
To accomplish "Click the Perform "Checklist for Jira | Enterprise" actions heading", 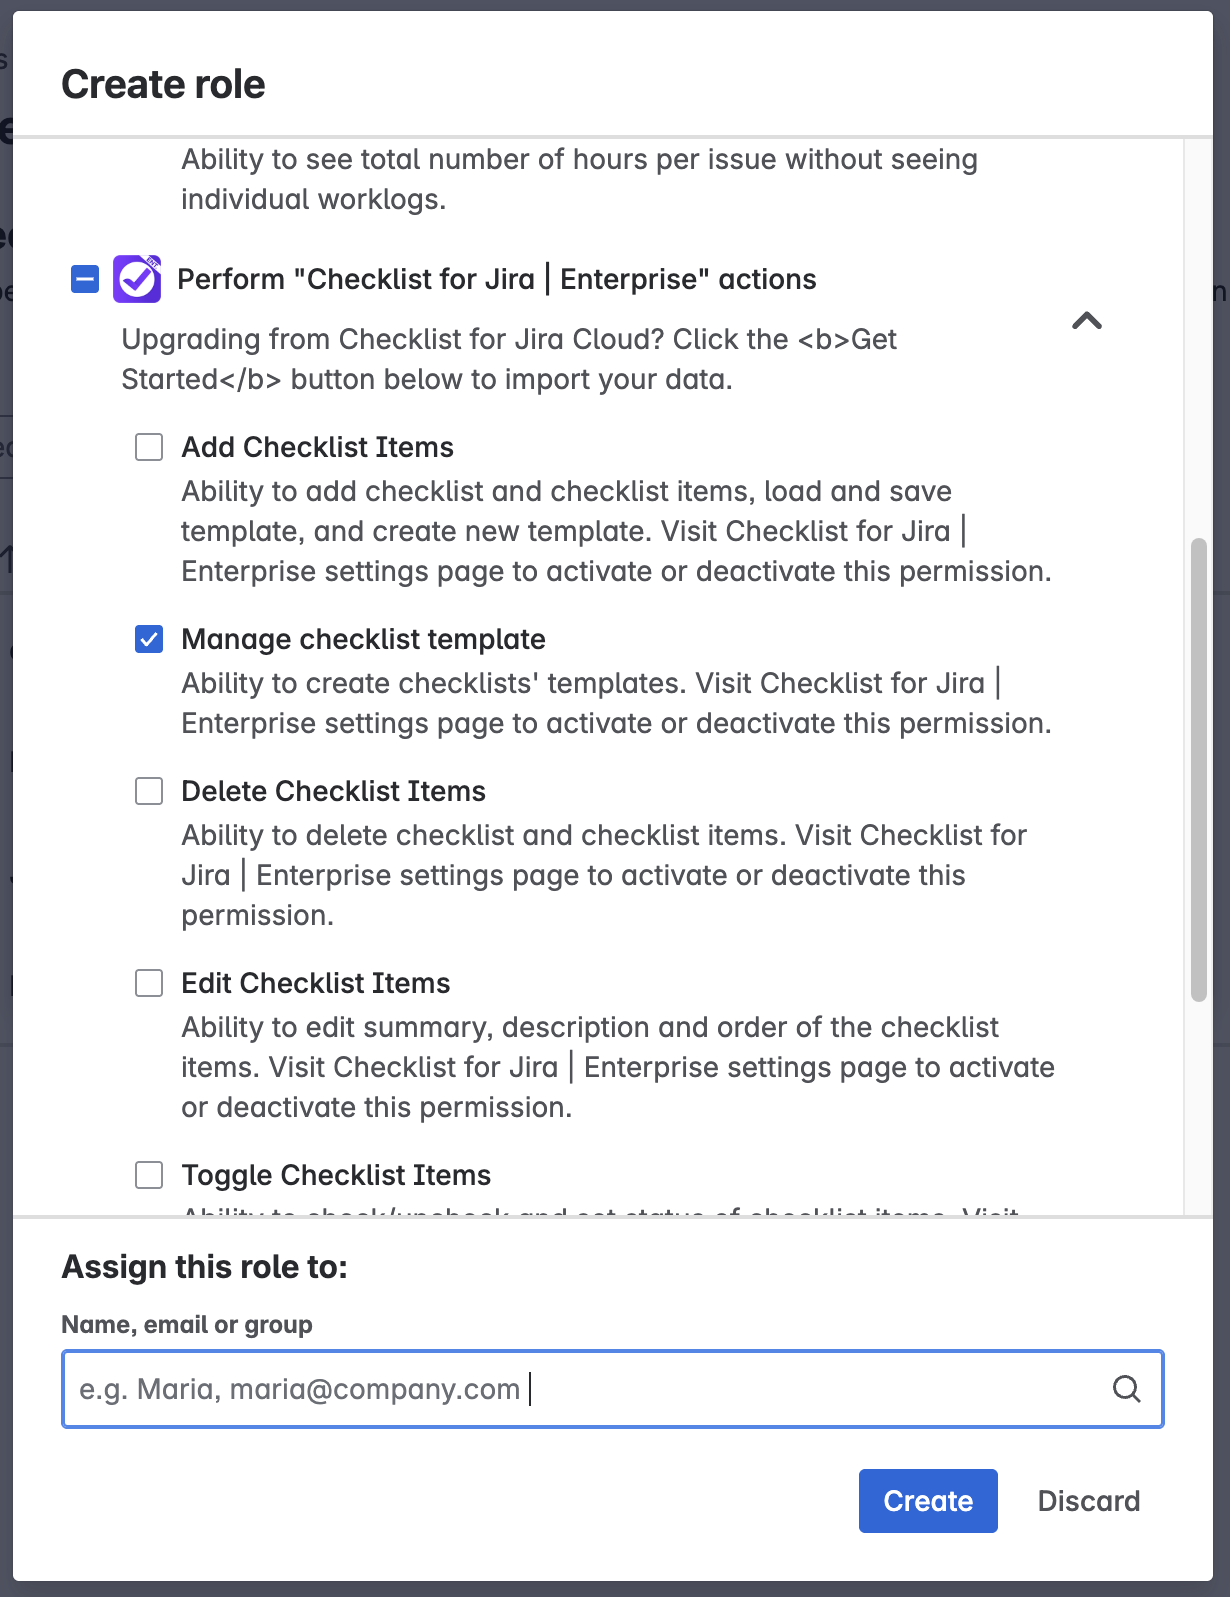I will pos(496,279).
